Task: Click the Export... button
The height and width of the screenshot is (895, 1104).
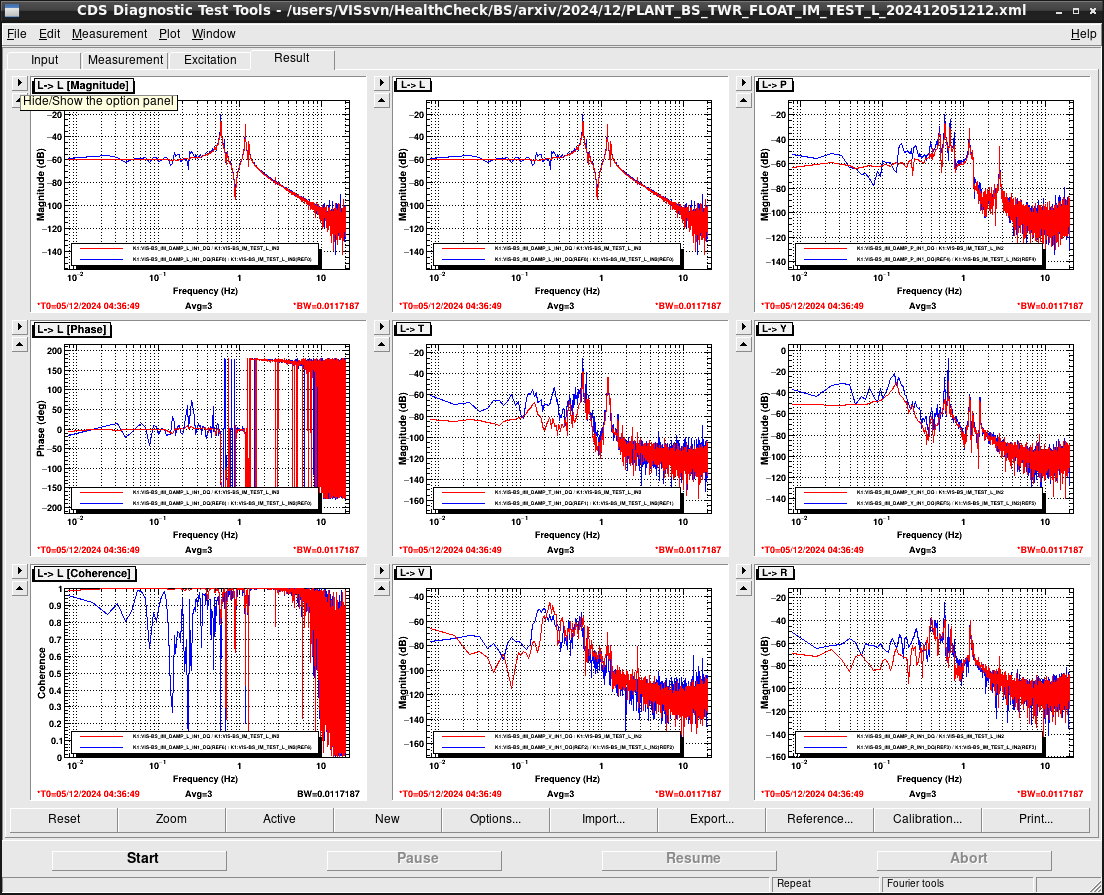Action: (711, 819)
